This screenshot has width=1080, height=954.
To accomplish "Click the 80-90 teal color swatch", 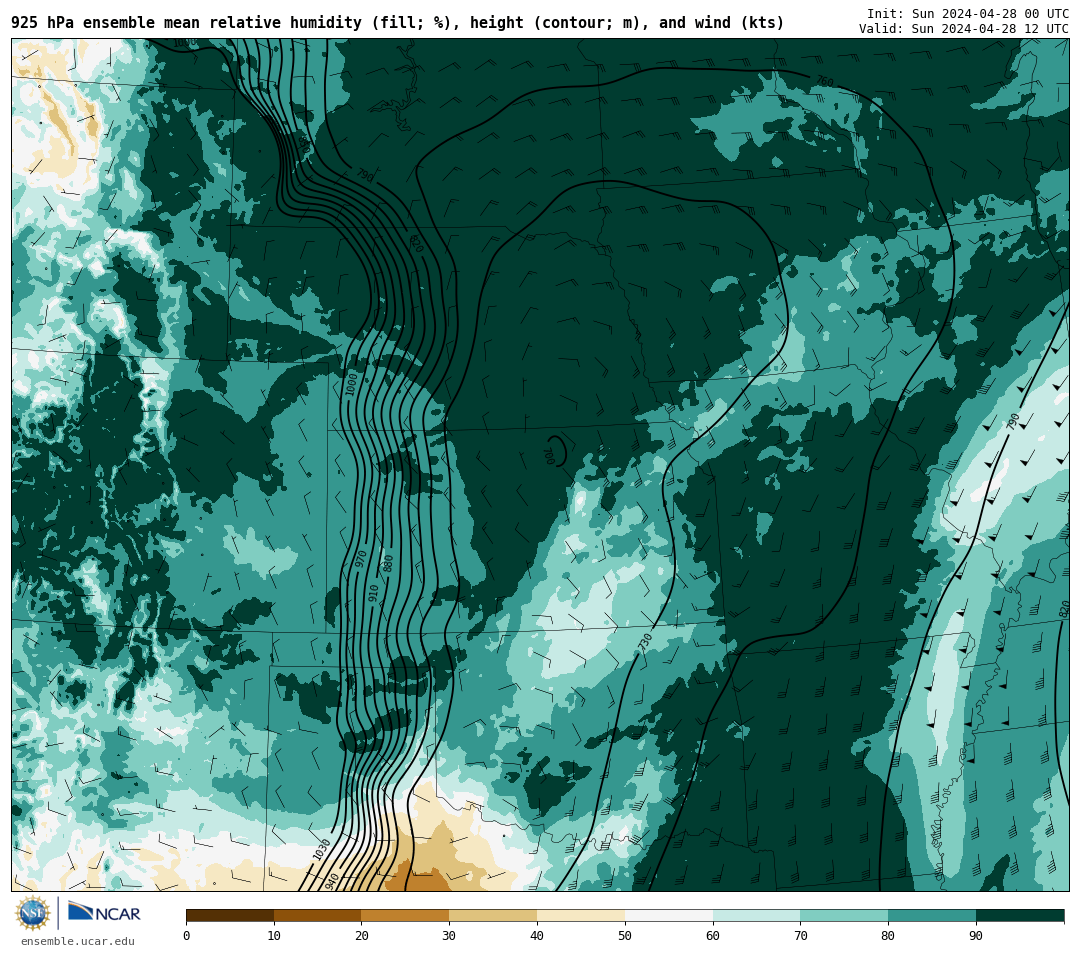I will (932, 915).
